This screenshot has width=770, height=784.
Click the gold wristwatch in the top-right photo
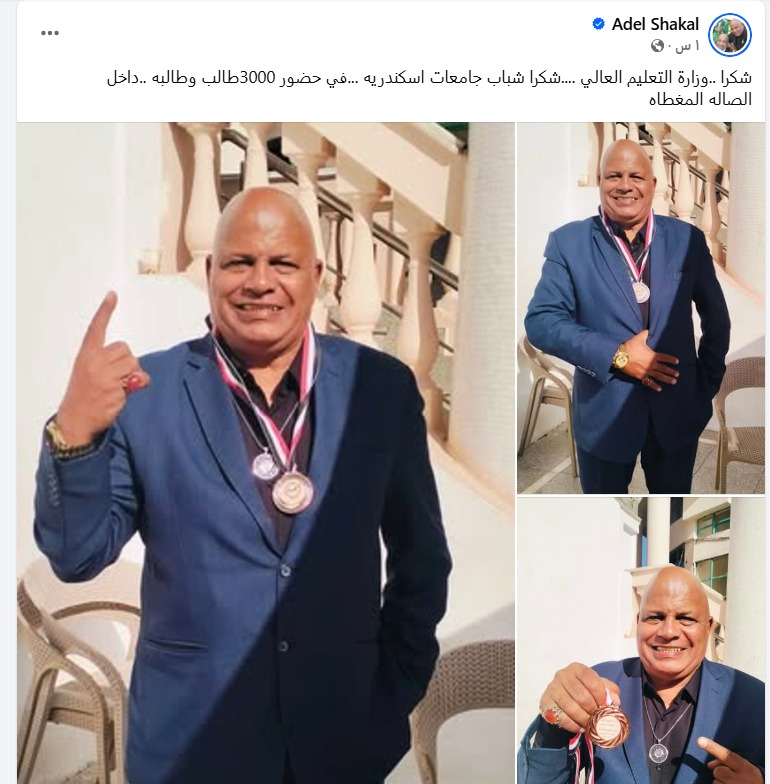pos(622,356)
